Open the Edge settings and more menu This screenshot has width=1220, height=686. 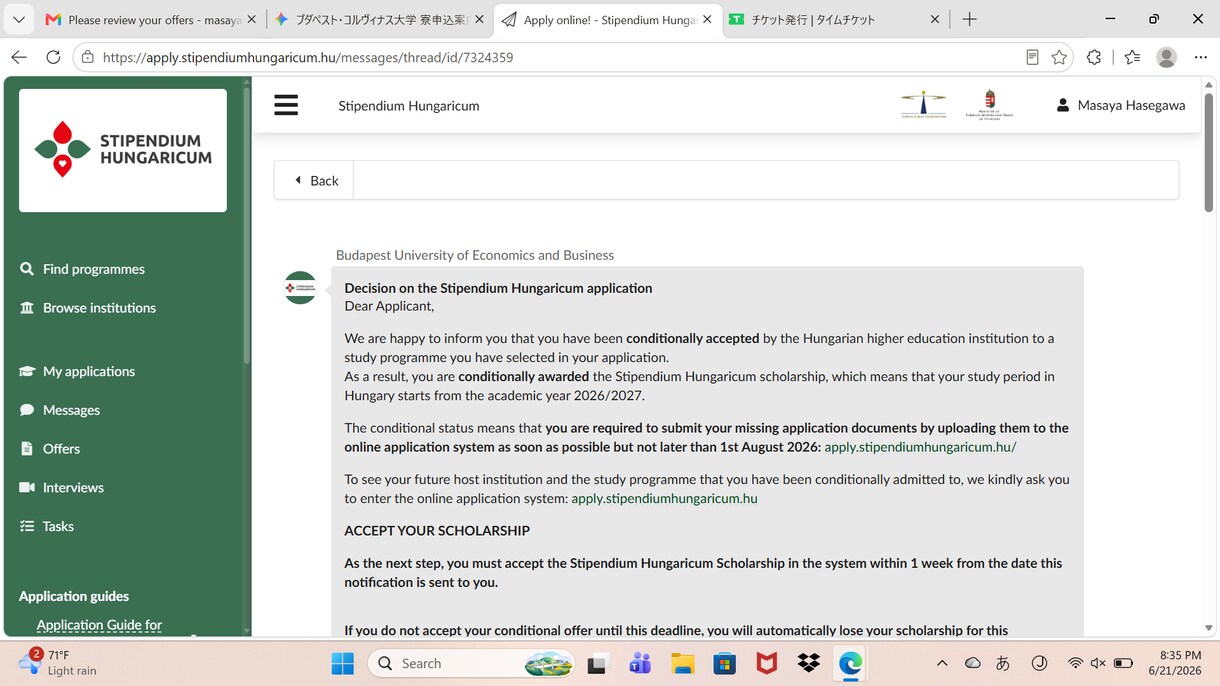click(1200, 57)
